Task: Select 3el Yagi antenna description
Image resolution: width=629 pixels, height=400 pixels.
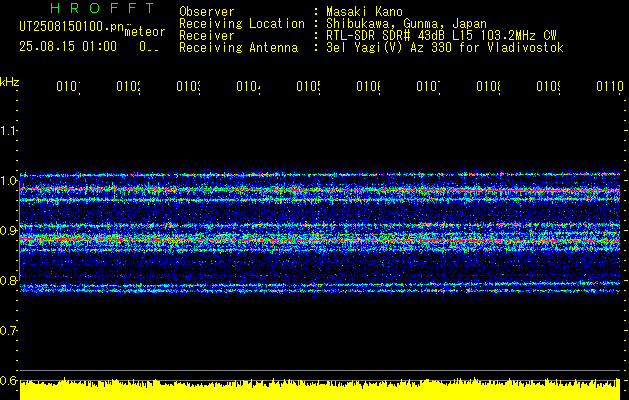Action: coord(445,48)
